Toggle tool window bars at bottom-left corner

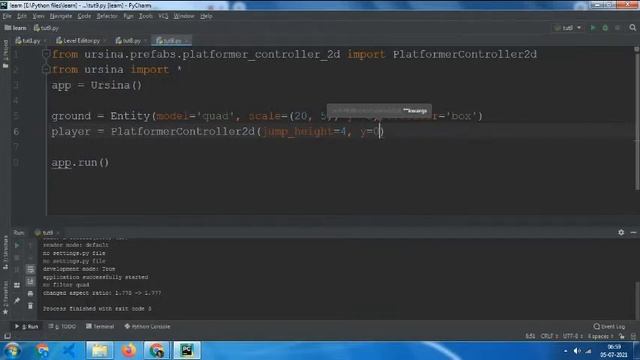[7, 336]
